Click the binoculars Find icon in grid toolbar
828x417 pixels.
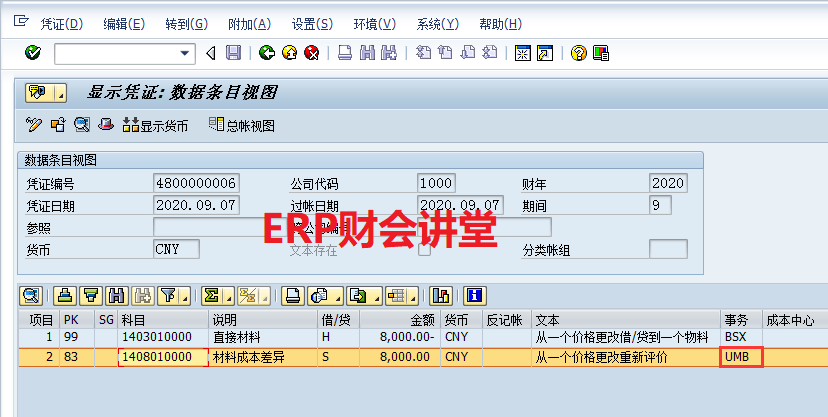(116, 295)
